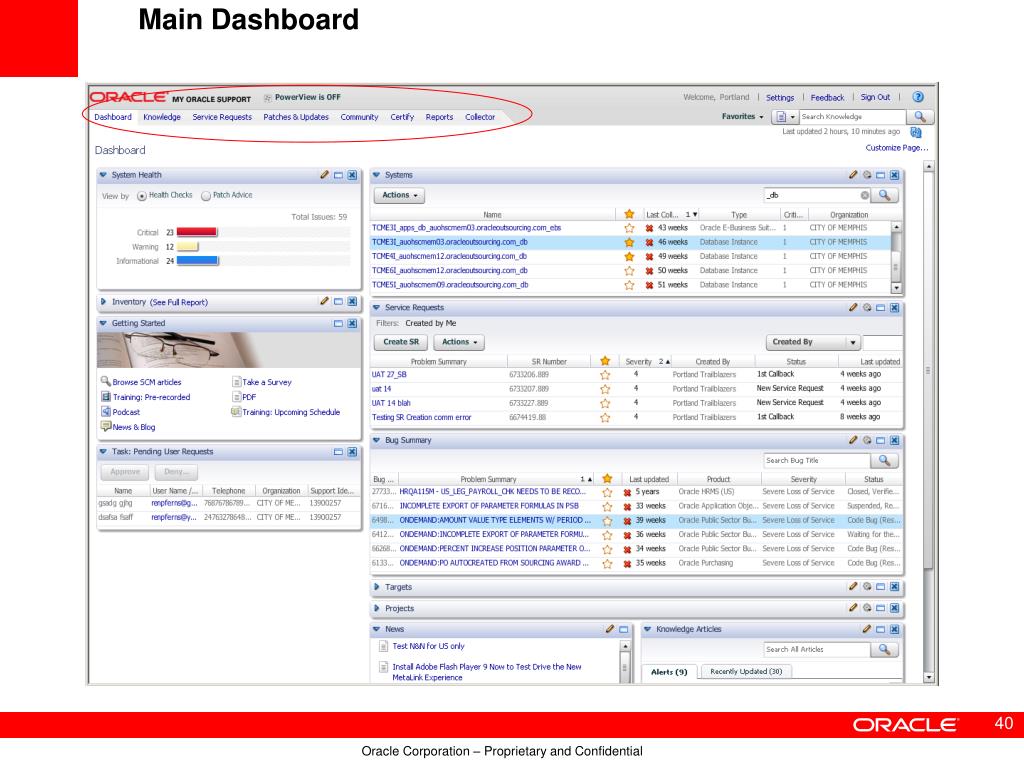Click into the Search Knowledge field
Viewport: 1024px width, 768px height.
tap(852, 116)
